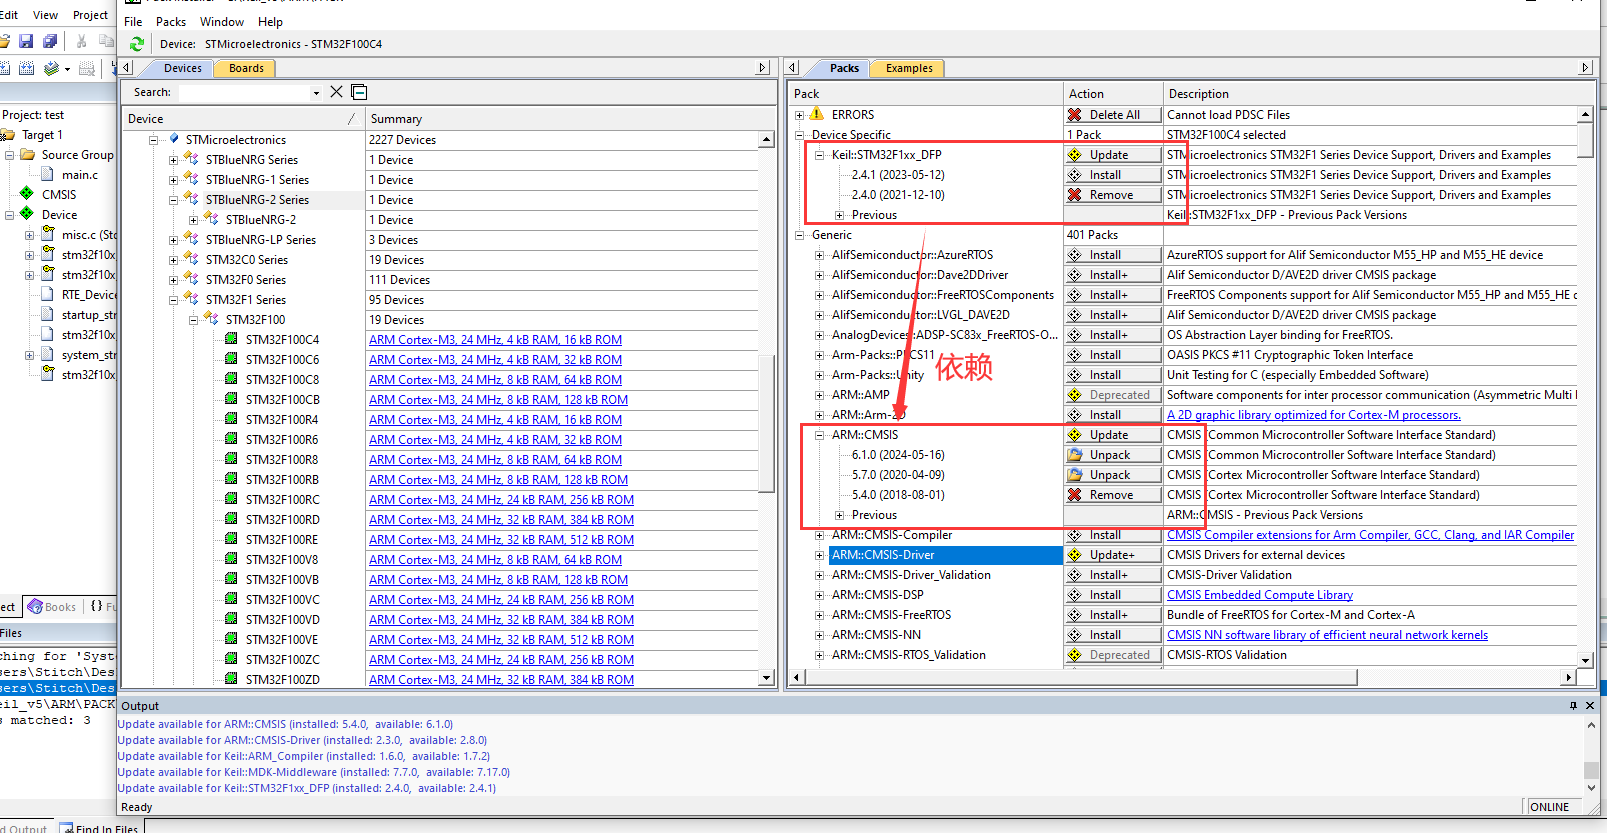Viewport: 1607px width, 833px height.
Task: Click the device list vertical scrollbar down arrow
Action: pyautogui.click(x=767, y=678)
